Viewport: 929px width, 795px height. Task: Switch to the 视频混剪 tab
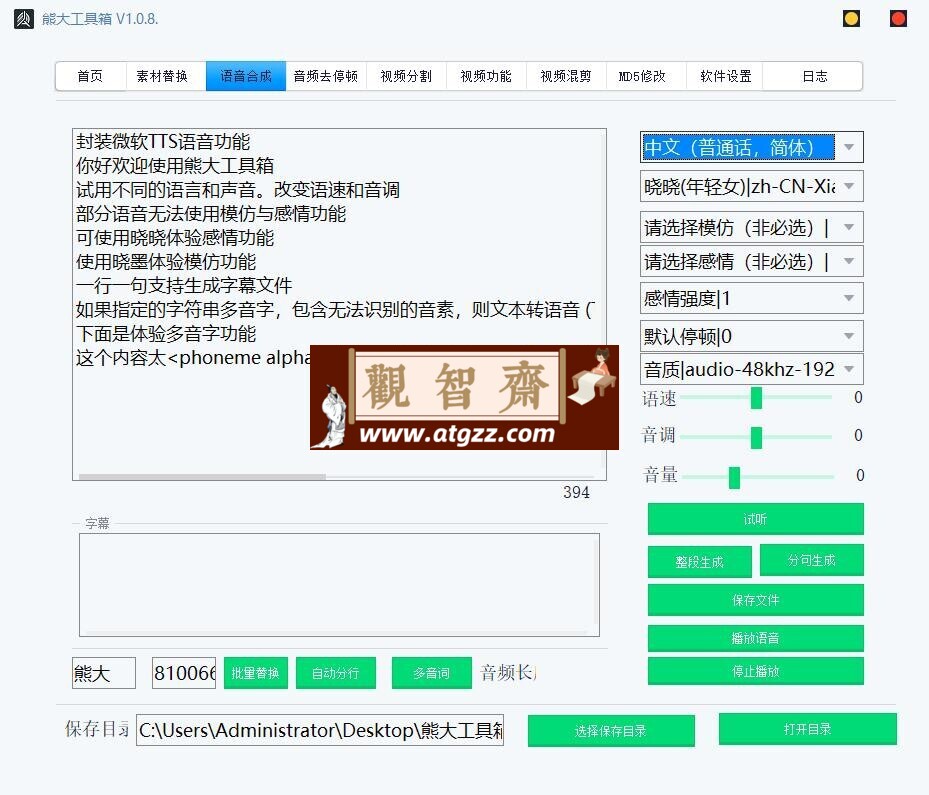(566, 76)
